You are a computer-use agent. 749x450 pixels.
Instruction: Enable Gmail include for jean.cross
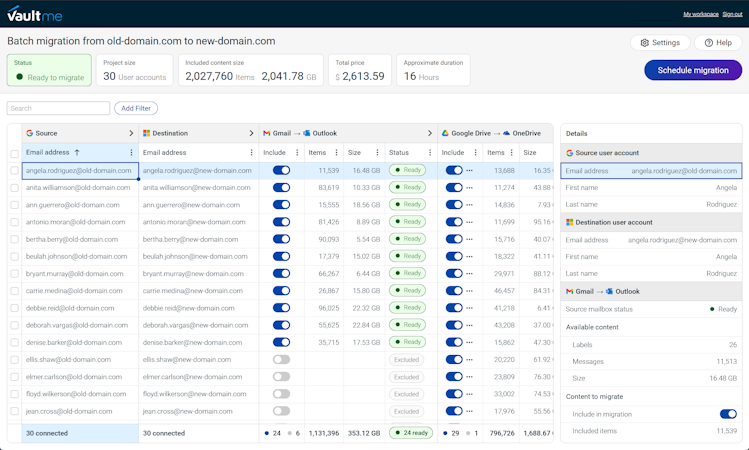281,411
